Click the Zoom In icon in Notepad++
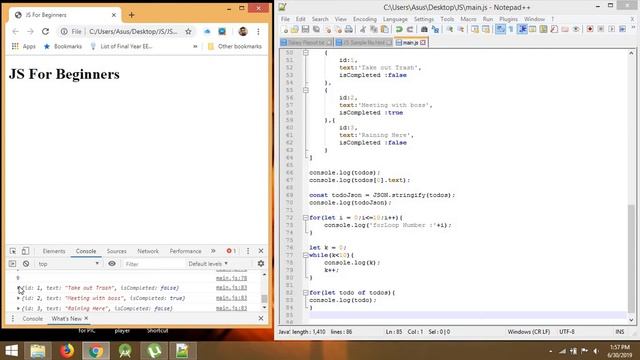This screenshot has width=640, height=360. [x=449, y=29]
